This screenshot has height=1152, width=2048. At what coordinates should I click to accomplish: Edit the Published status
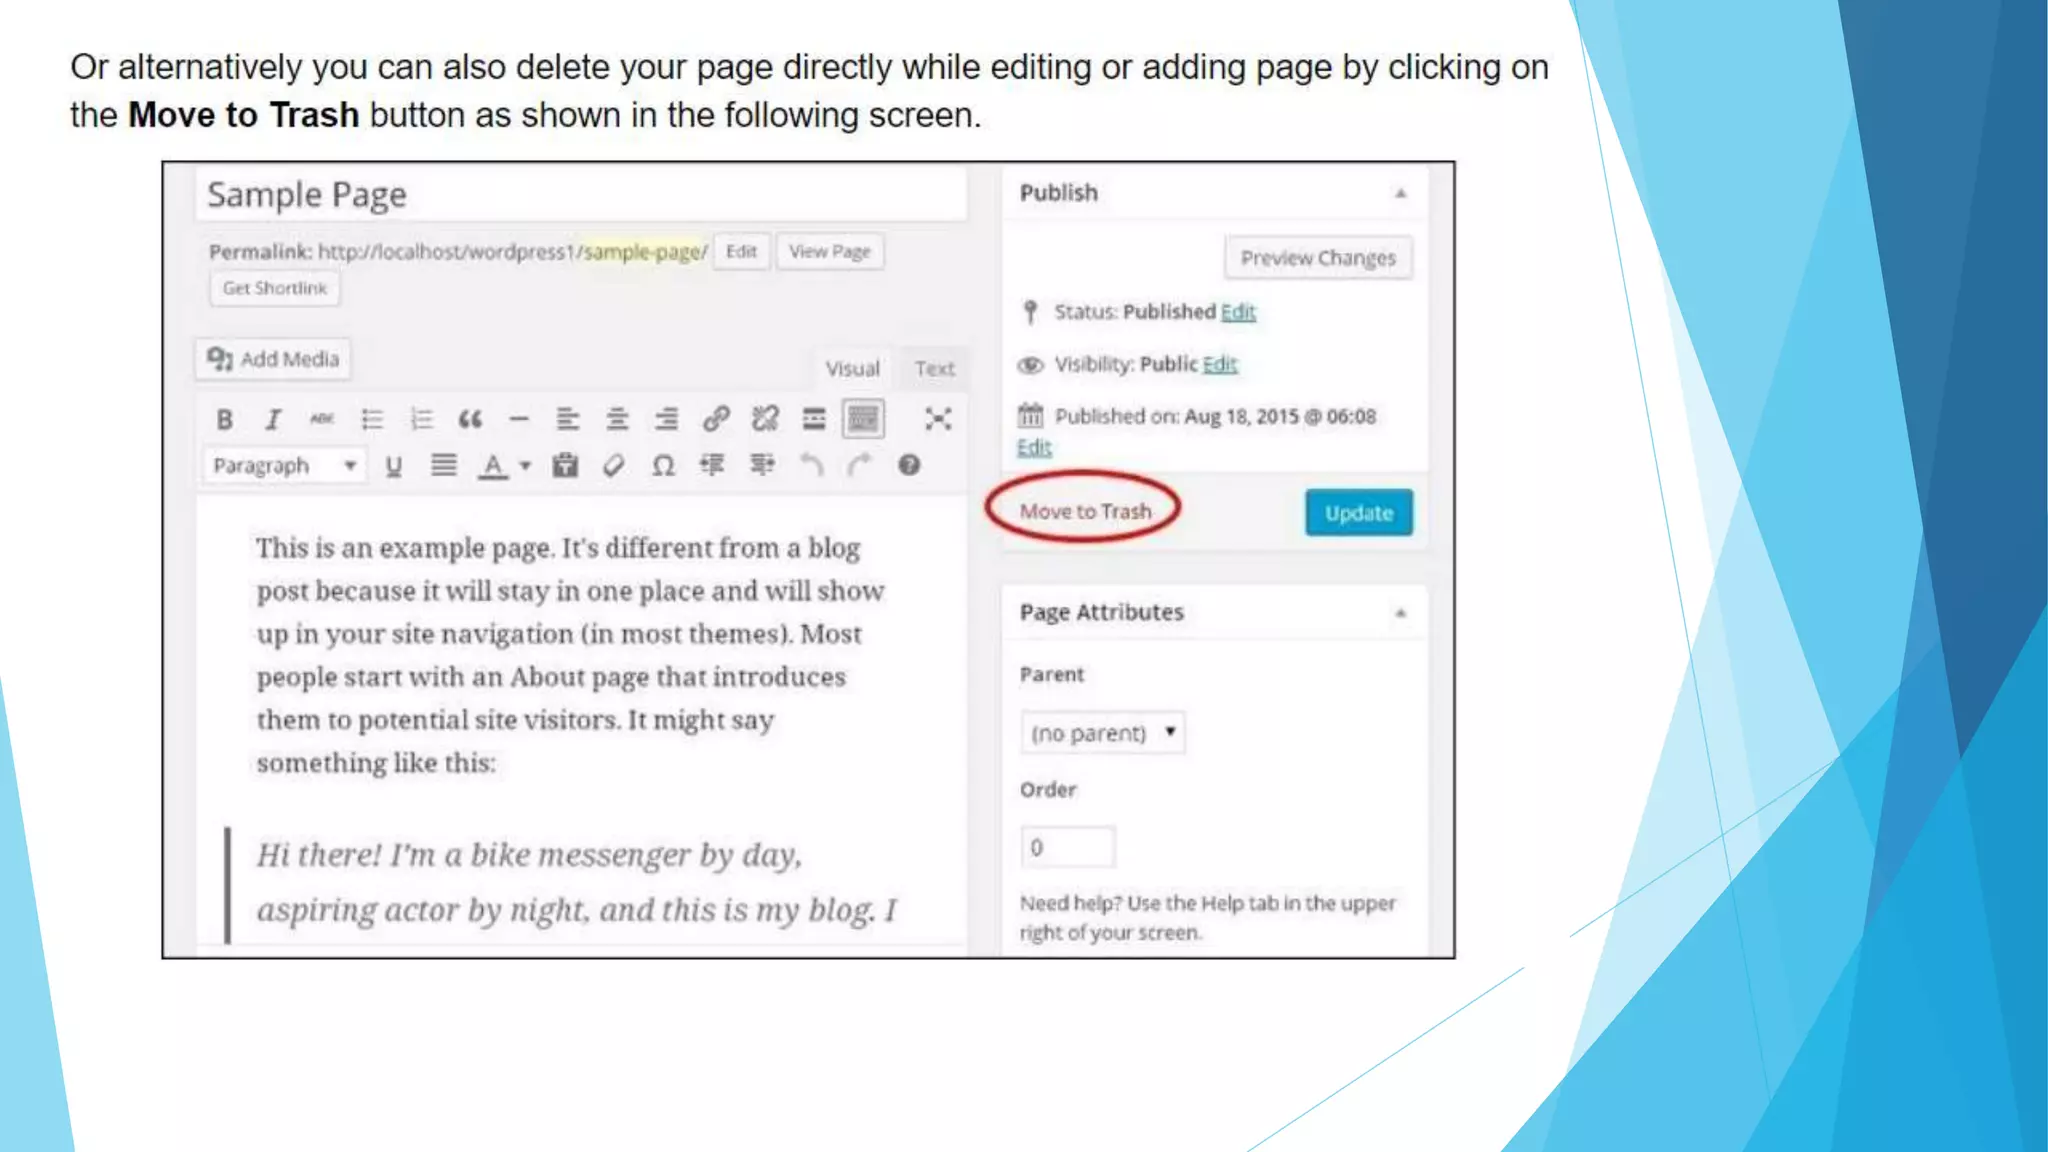pyautogui.click(x=1238, y=312)
